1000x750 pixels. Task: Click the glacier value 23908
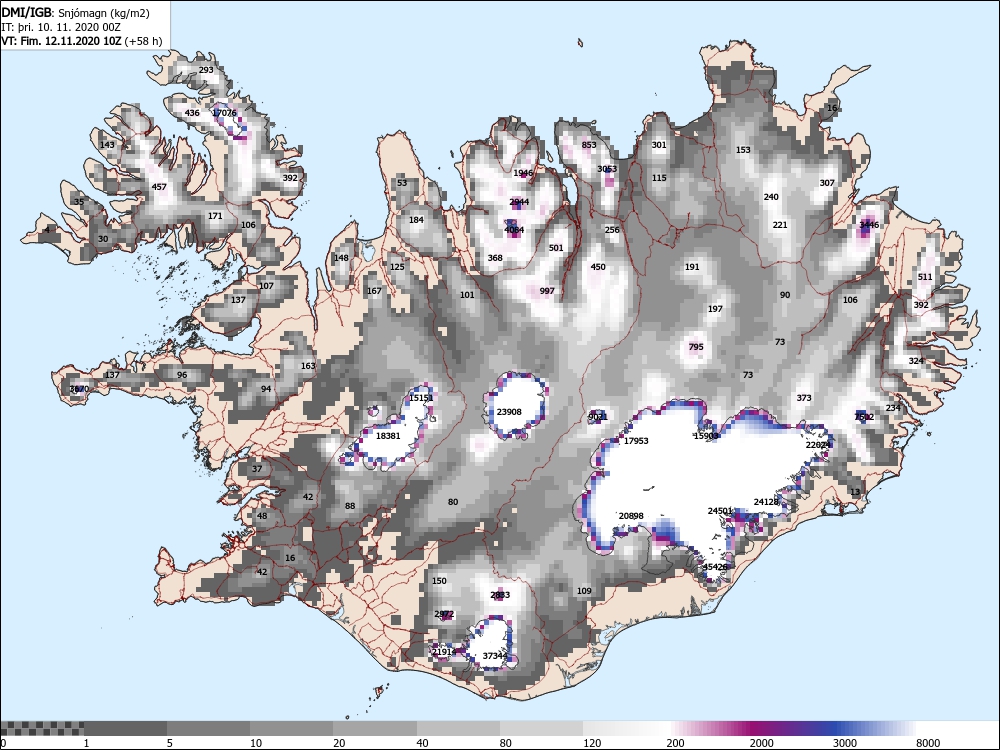pos(509,412)
